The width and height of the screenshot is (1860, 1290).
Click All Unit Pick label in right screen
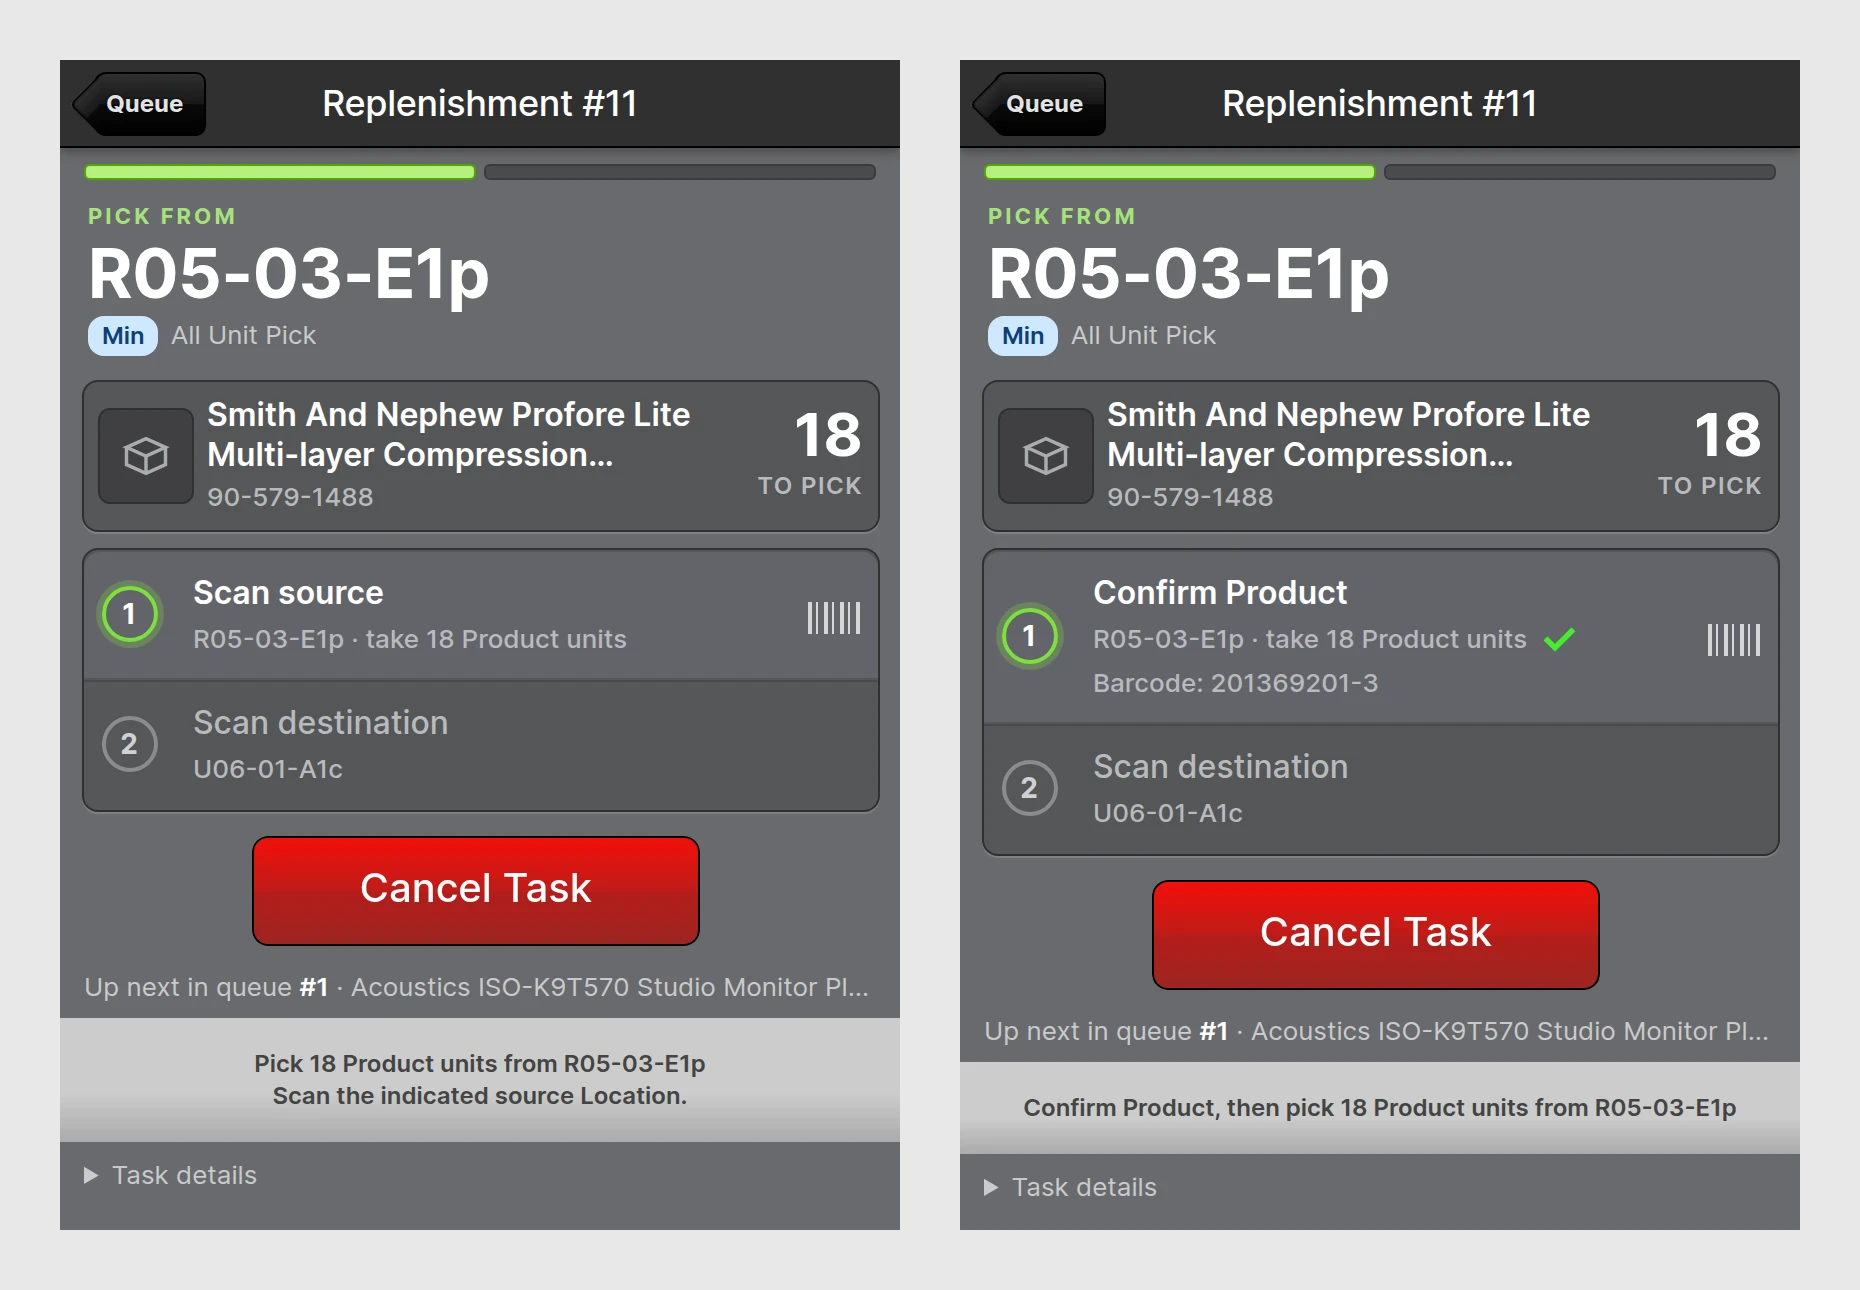(x=1143, y=336)
